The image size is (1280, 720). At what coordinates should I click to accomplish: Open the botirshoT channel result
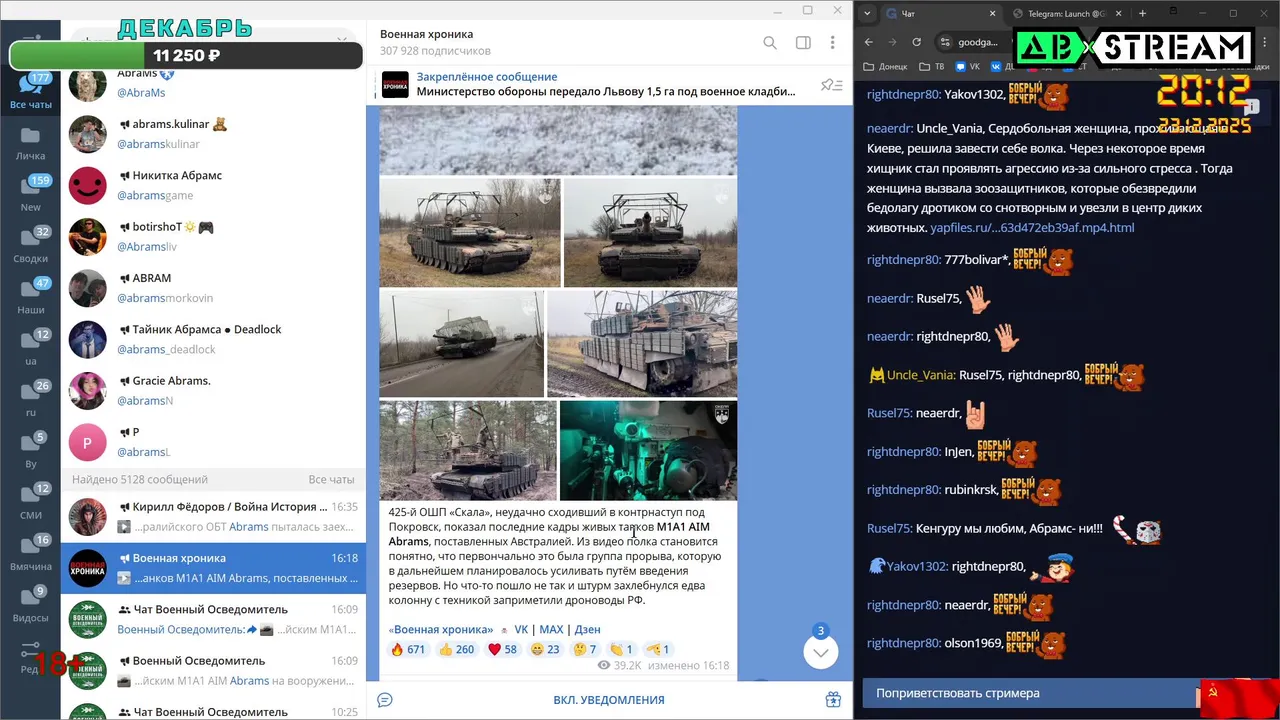213,237
